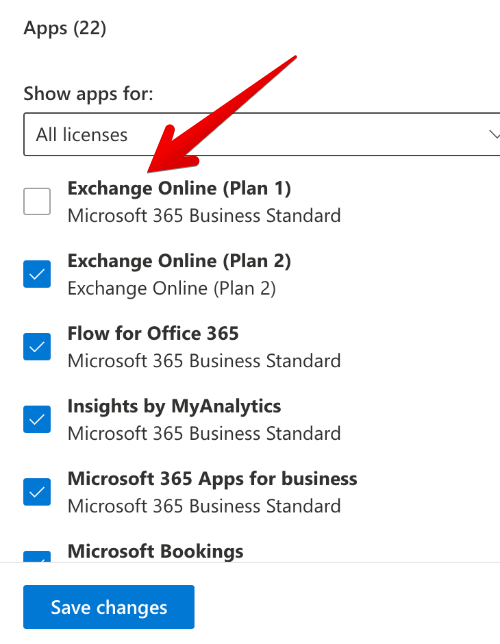The image size is (500, 644).
Task: Click the Insights by MyAnalytics label
Action: (174, 407)
